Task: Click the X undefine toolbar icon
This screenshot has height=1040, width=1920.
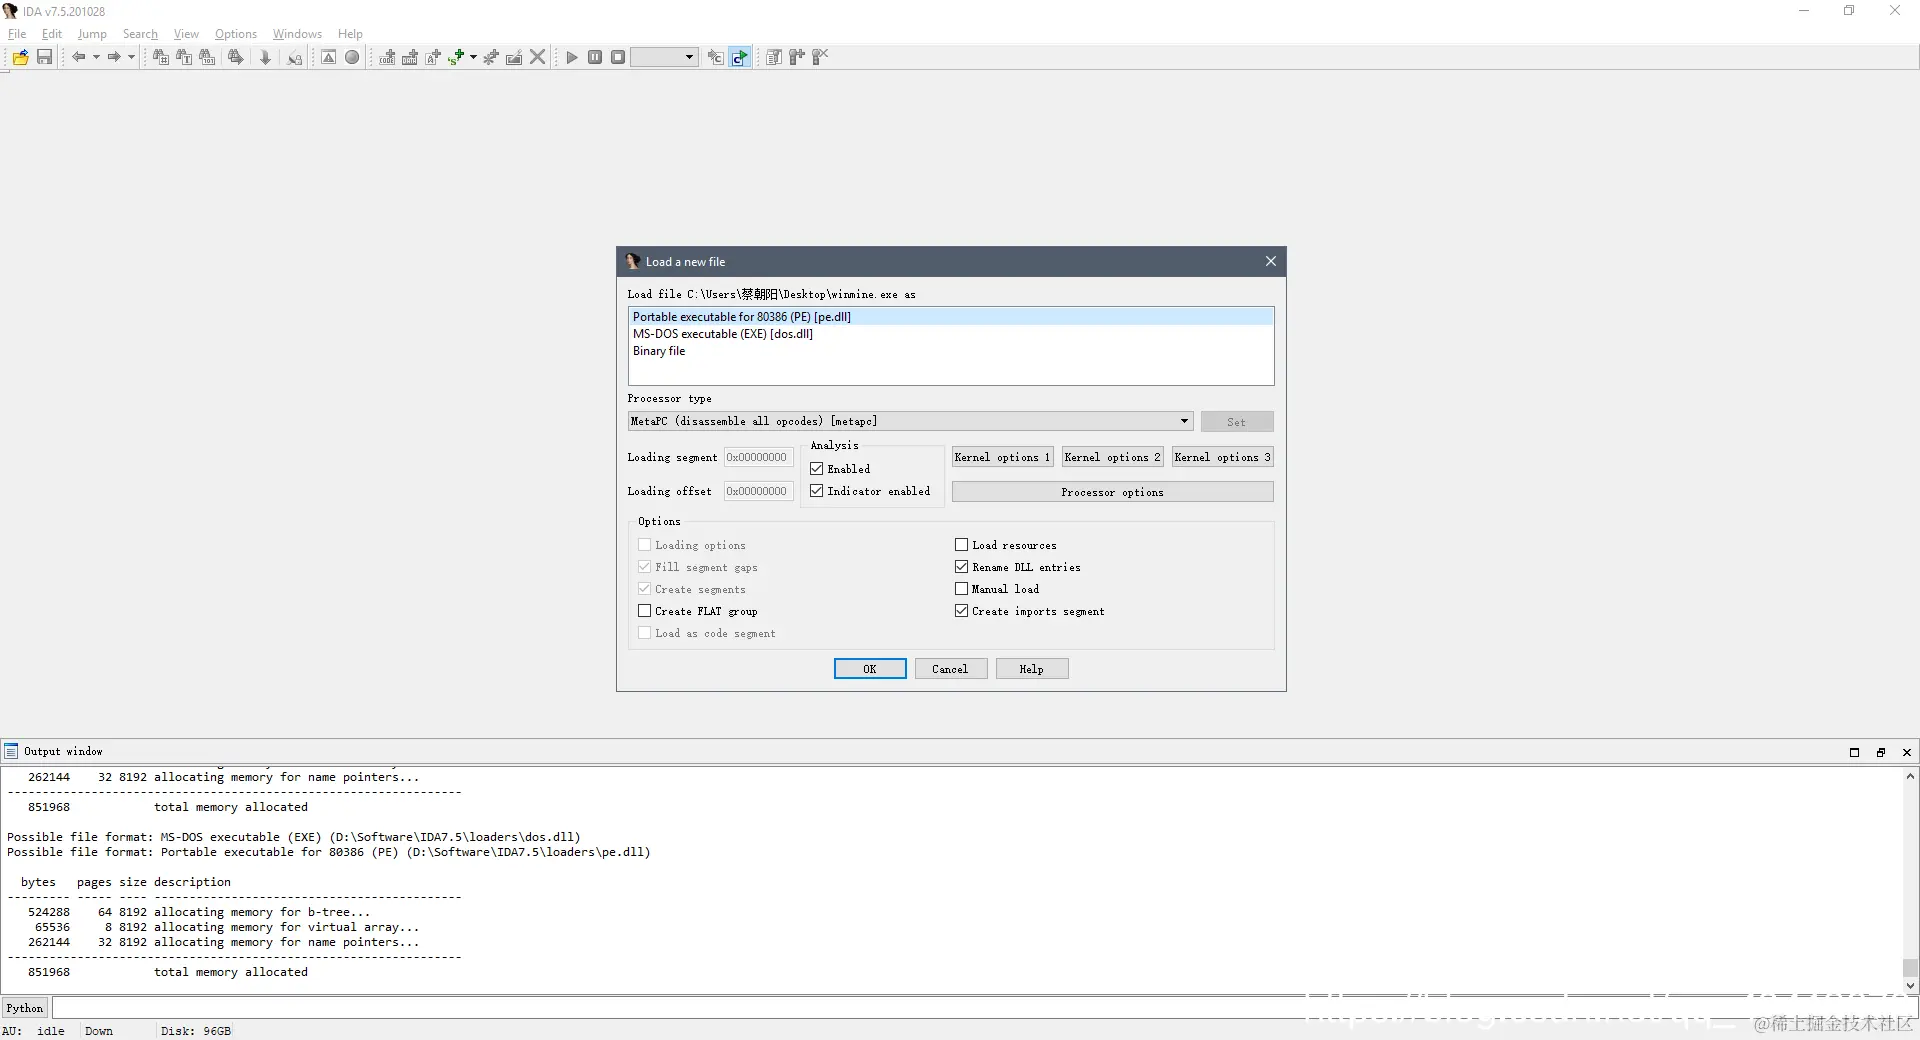Action: coord(538,57)
